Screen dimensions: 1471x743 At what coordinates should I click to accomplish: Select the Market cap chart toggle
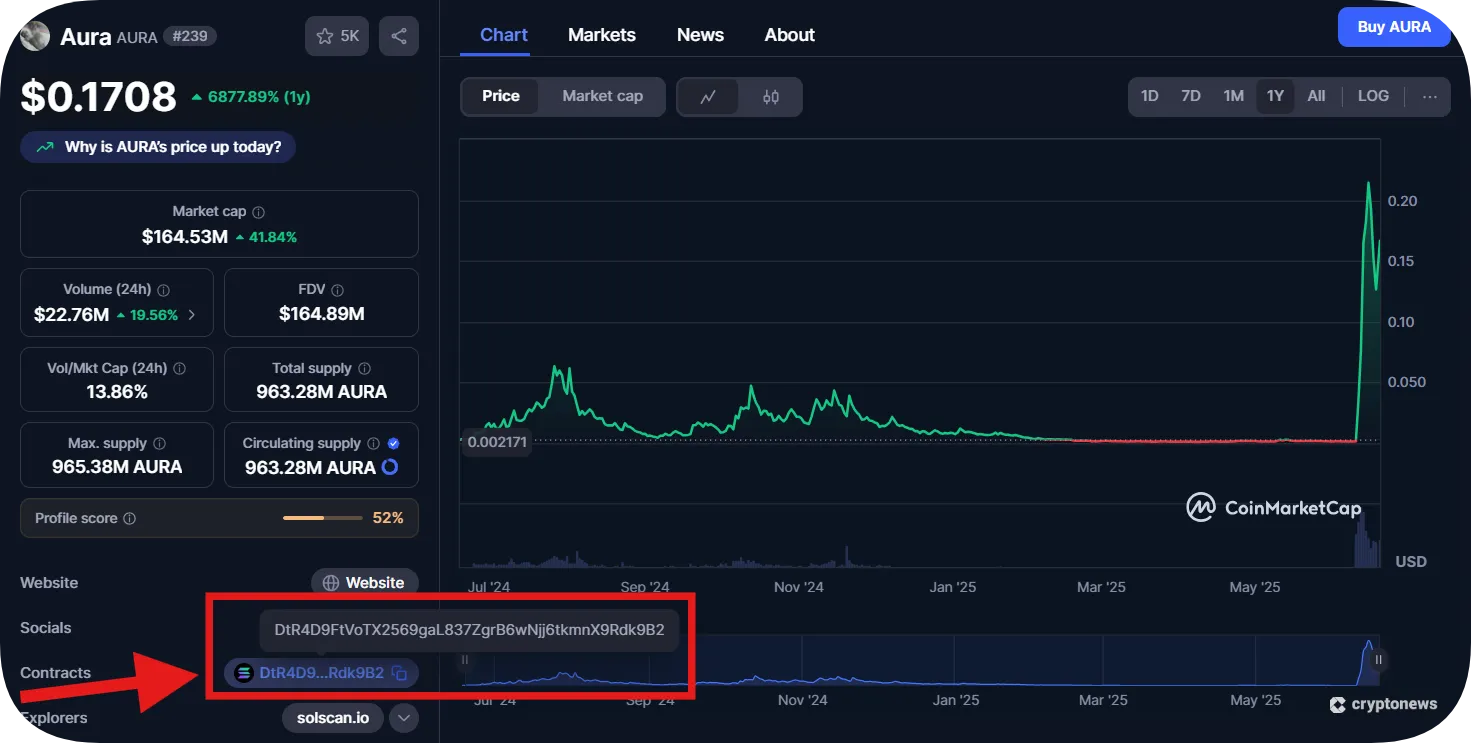pyautogui.click(x=602, y=96)
